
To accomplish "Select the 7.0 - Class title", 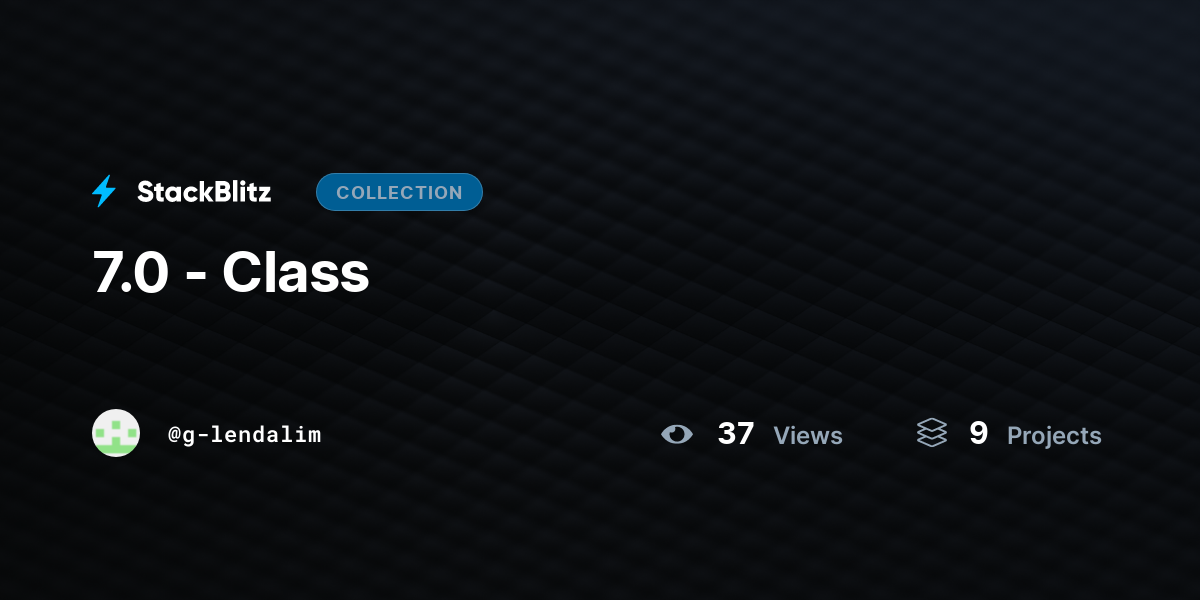I will pos(231,273).
